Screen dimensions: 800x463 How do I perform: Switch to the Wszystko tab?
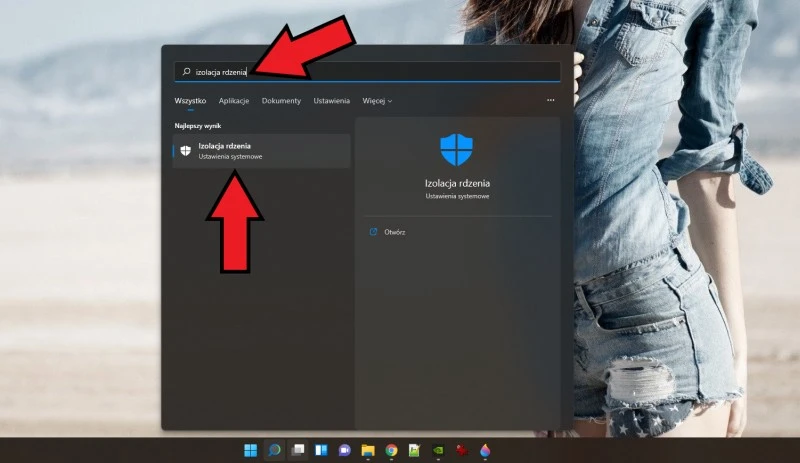(190, 101)
